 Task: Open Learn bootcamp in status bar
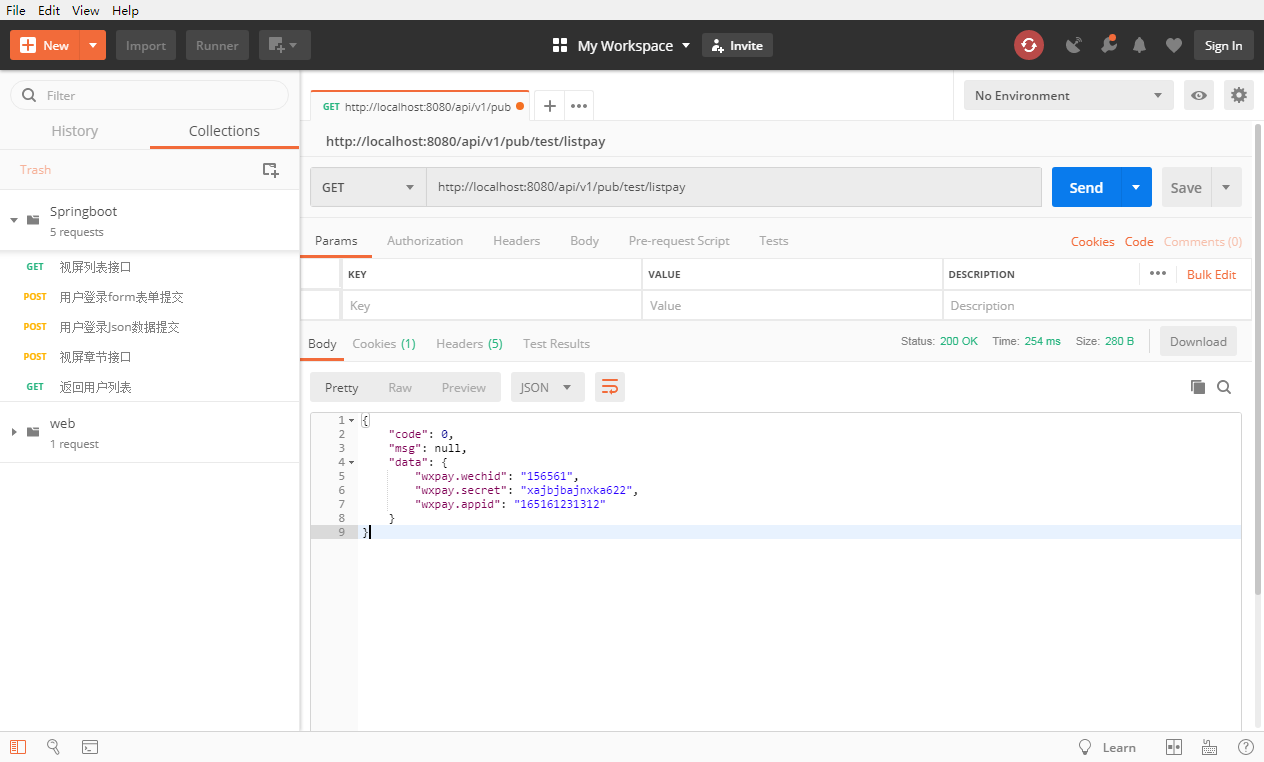click(x=1107, y=747)
